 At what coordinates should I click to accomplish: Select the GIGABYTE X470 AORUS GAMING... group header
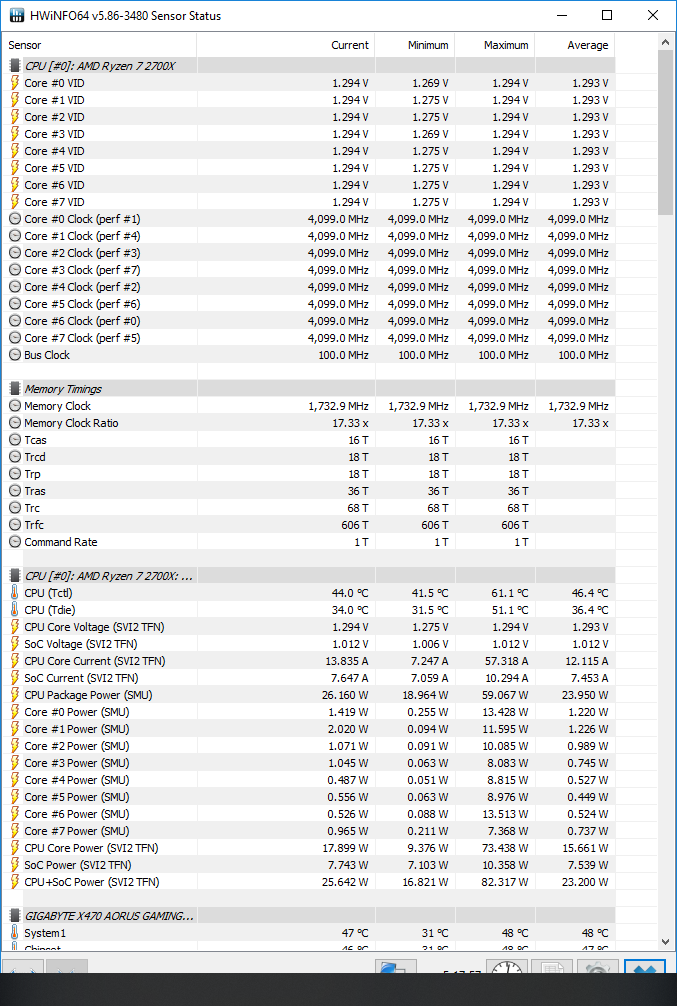(x=109, y=916)
